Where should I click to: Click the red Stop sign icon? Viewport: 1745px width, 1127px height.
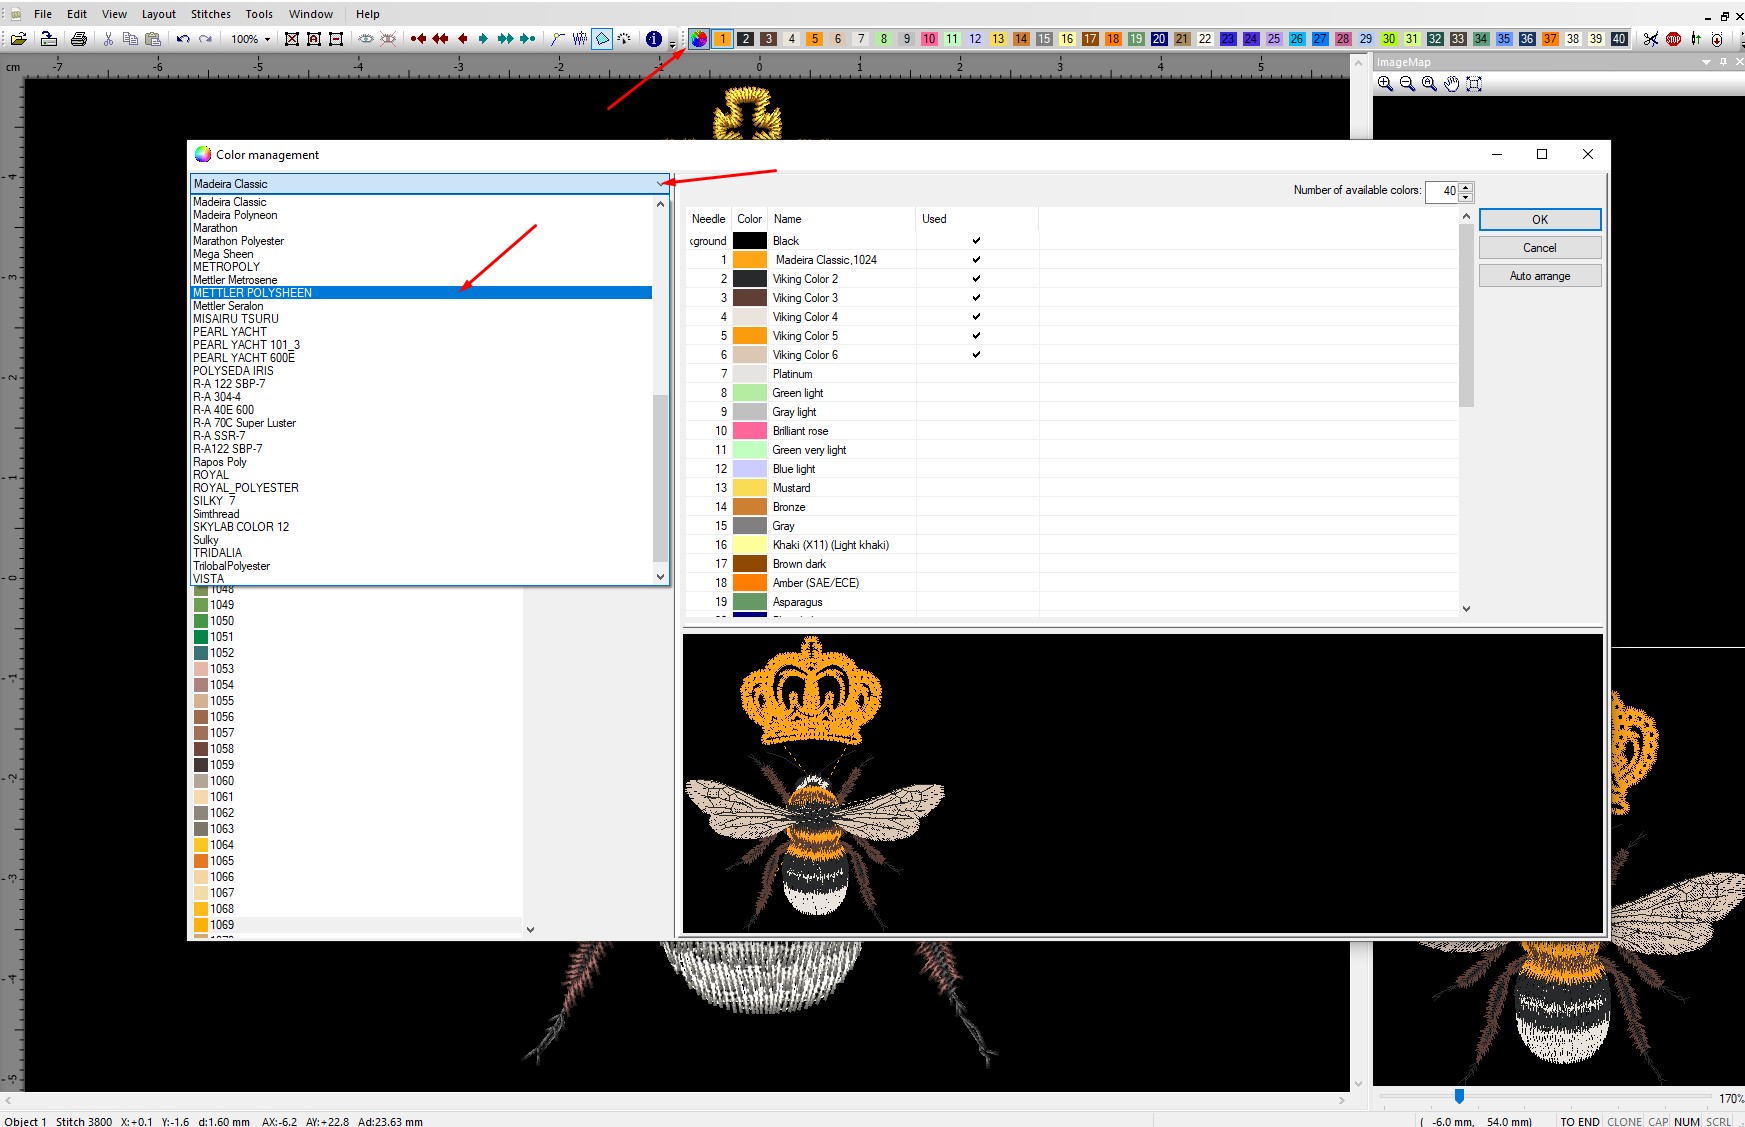(1673, 39)
